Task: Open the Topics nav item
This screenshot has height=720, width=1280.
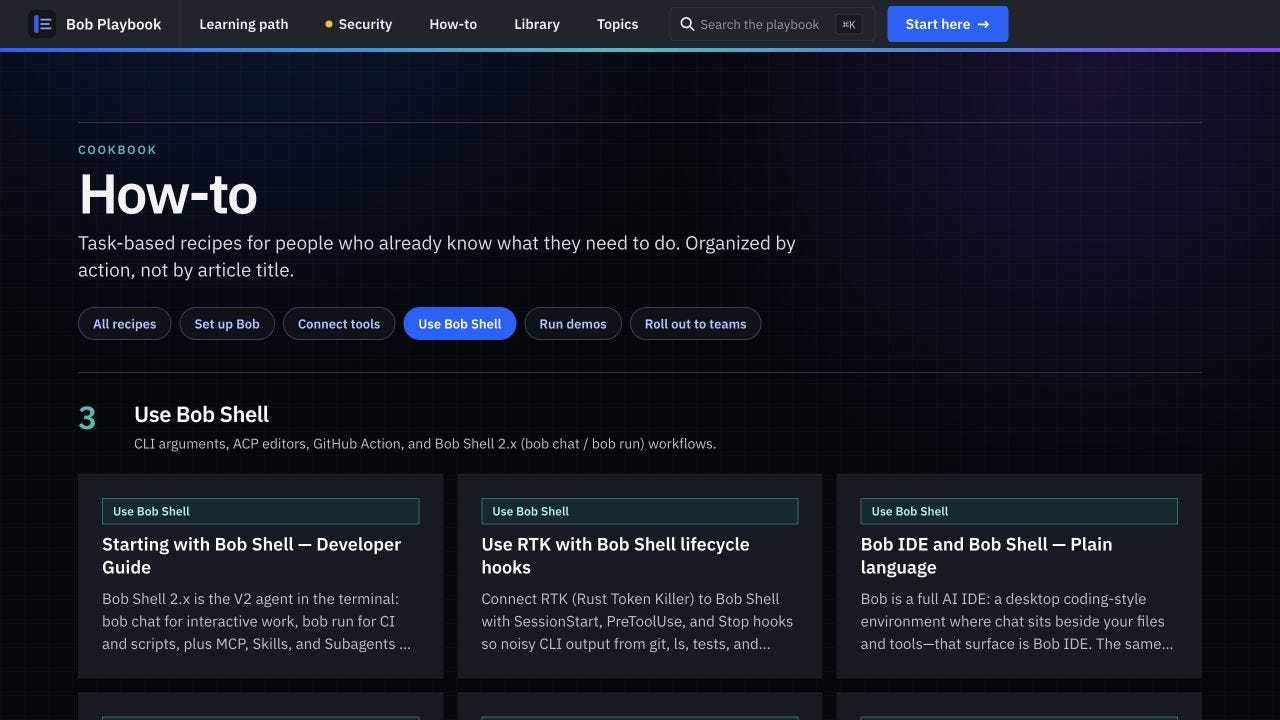Action: pyautogui.click(x=617, y=24)
